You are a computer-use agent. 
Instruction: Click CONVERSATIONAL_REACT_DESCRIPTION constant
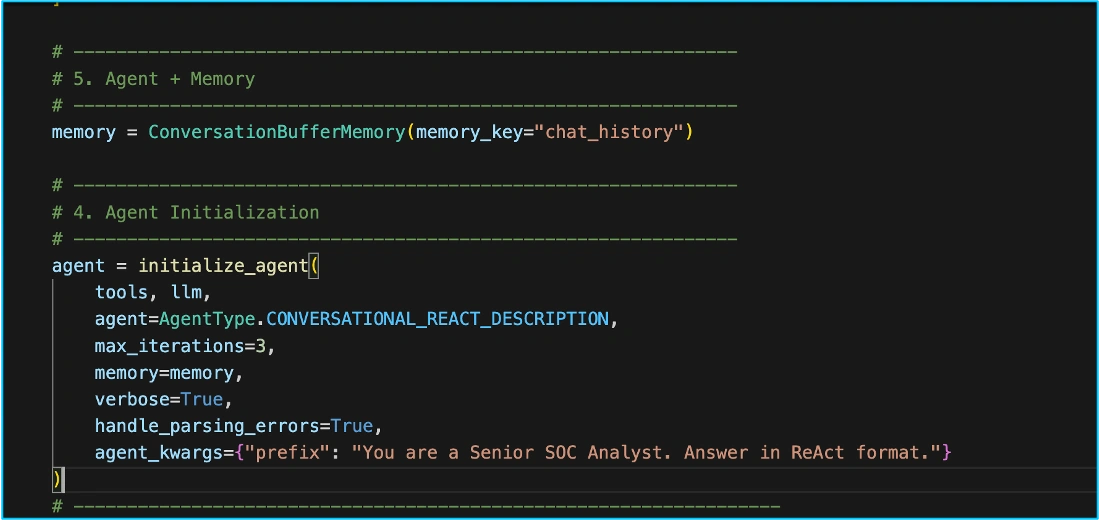[x=437, y=319]
